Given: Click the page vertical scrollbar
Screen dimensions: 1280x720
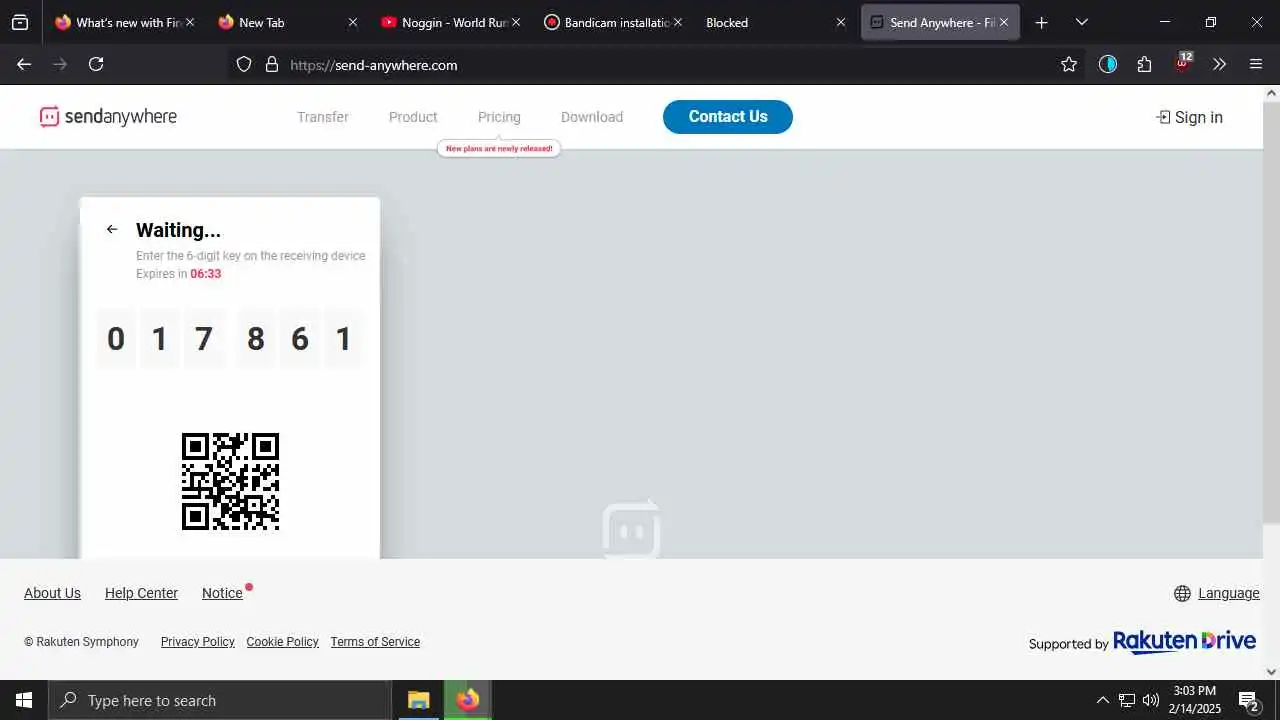Looking at the screenshot, I should pos(1272,310).
